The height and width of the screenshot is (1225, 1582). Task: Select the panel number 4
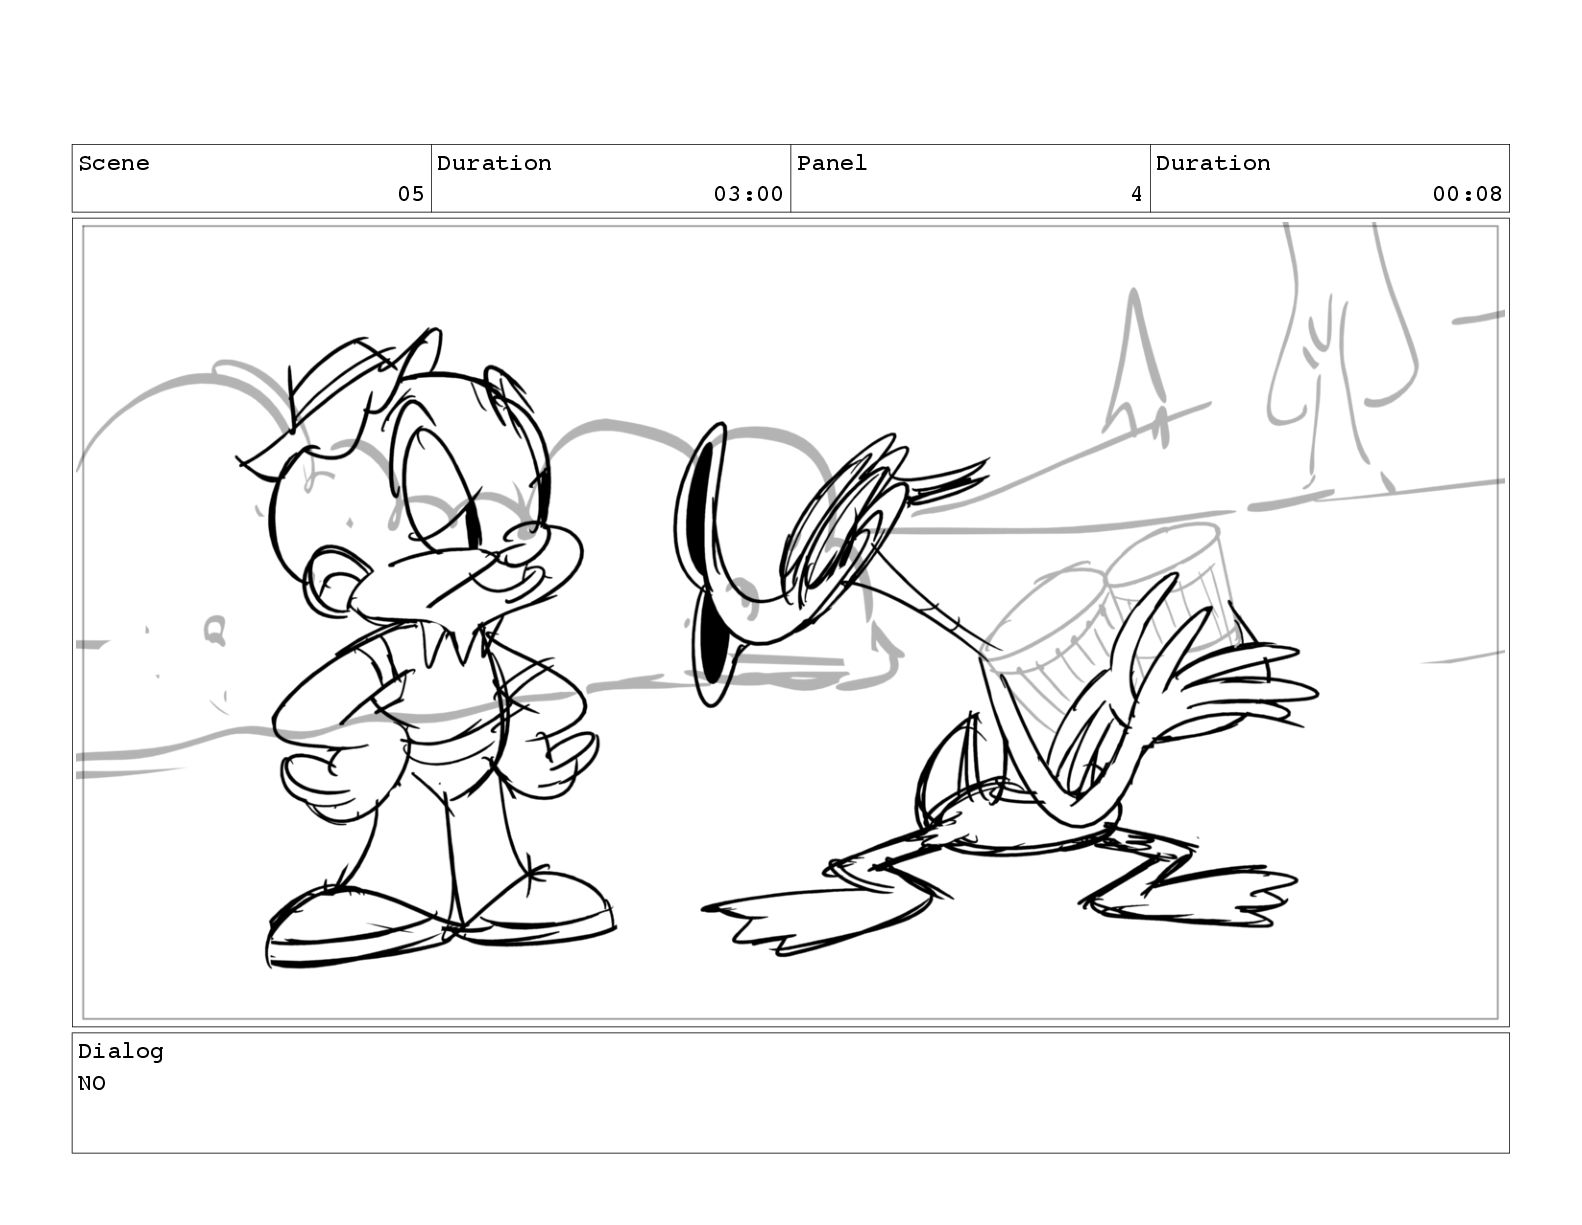pos(1136,194)
